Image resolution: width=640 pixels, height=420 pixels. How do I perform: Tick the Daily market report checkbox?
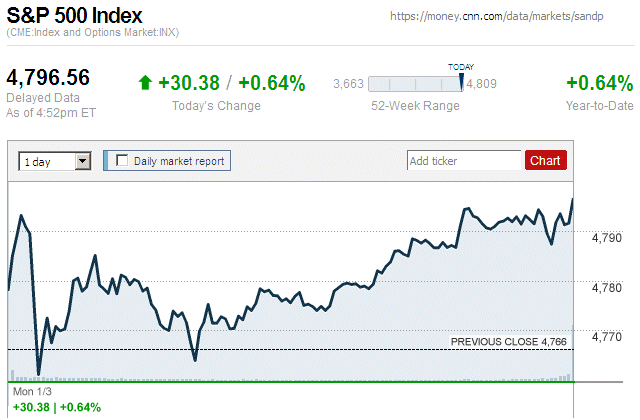tap(123, 160)
